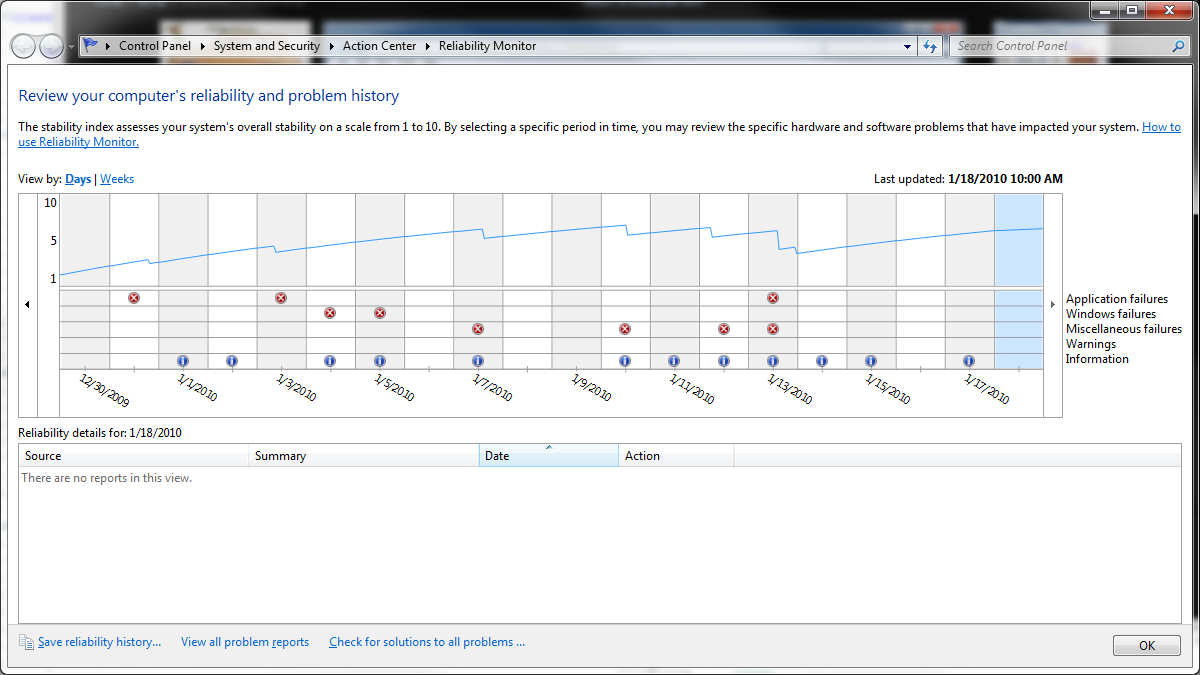The height and width of the screenshot is (675, 1200).
Task: Go back using the Back arrow button
Action: tap(23, 46)
